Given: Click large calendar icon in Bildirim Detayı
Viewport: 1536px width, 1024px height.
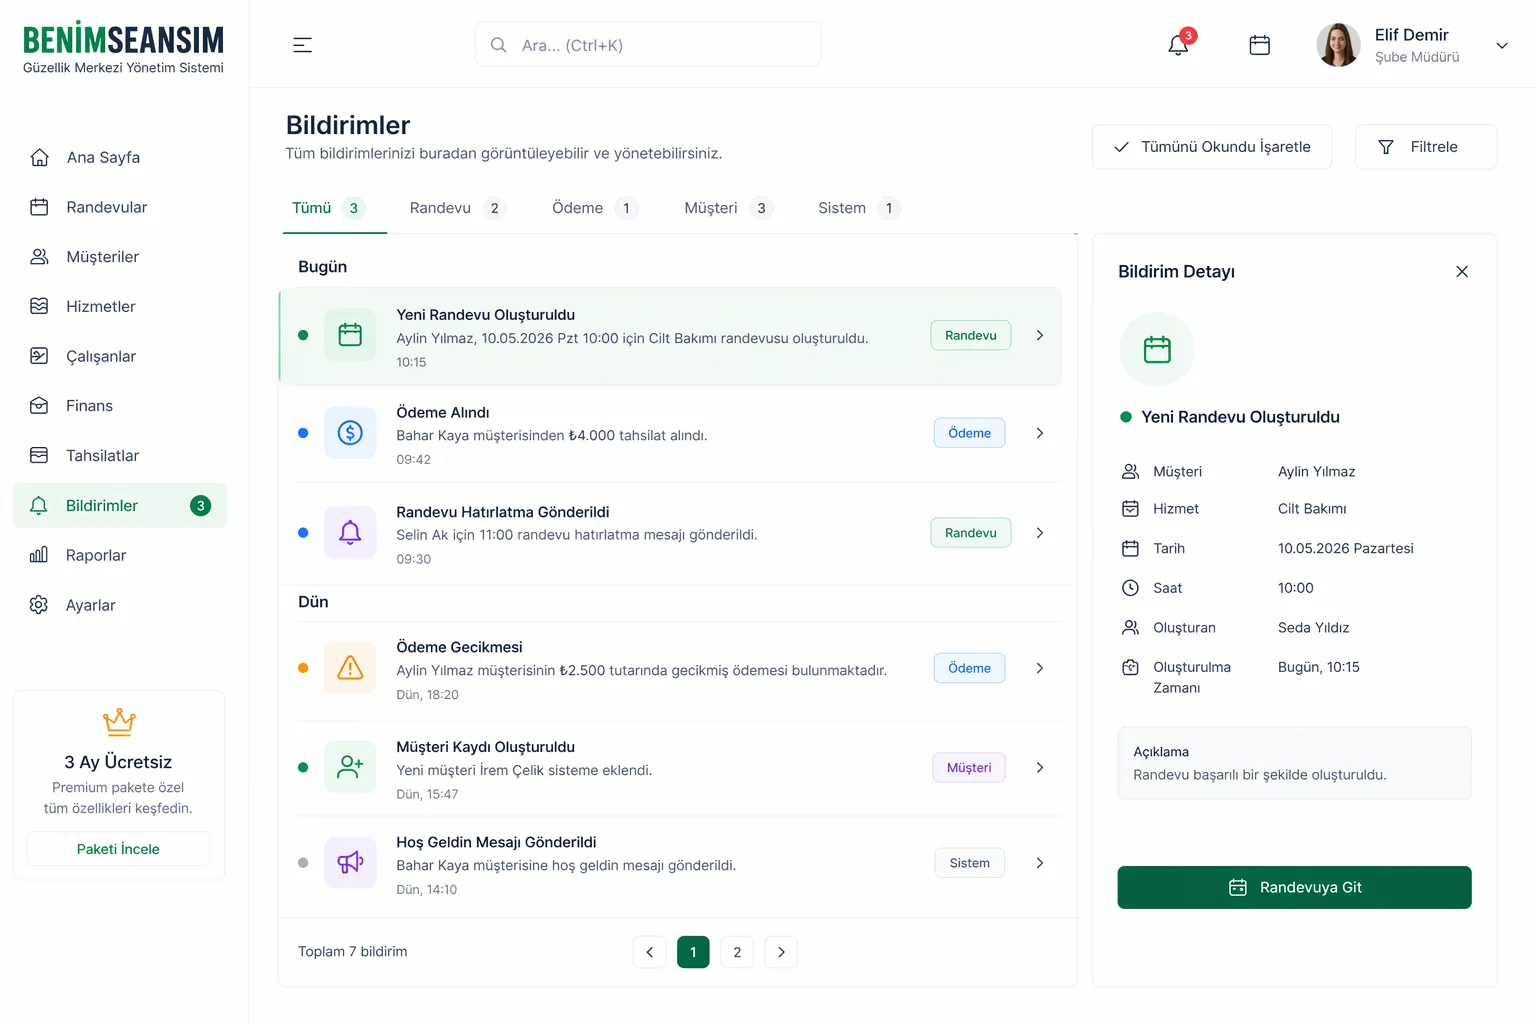Looking at the screenshot, I should [x=1157, y=349].
